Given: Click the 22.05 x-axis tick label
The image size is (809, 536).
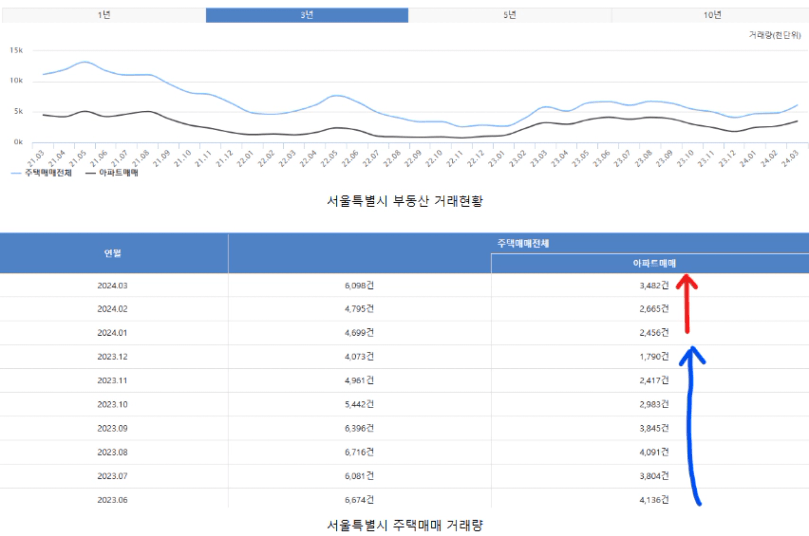Looking at the screenshot, I should pos(329,158).
